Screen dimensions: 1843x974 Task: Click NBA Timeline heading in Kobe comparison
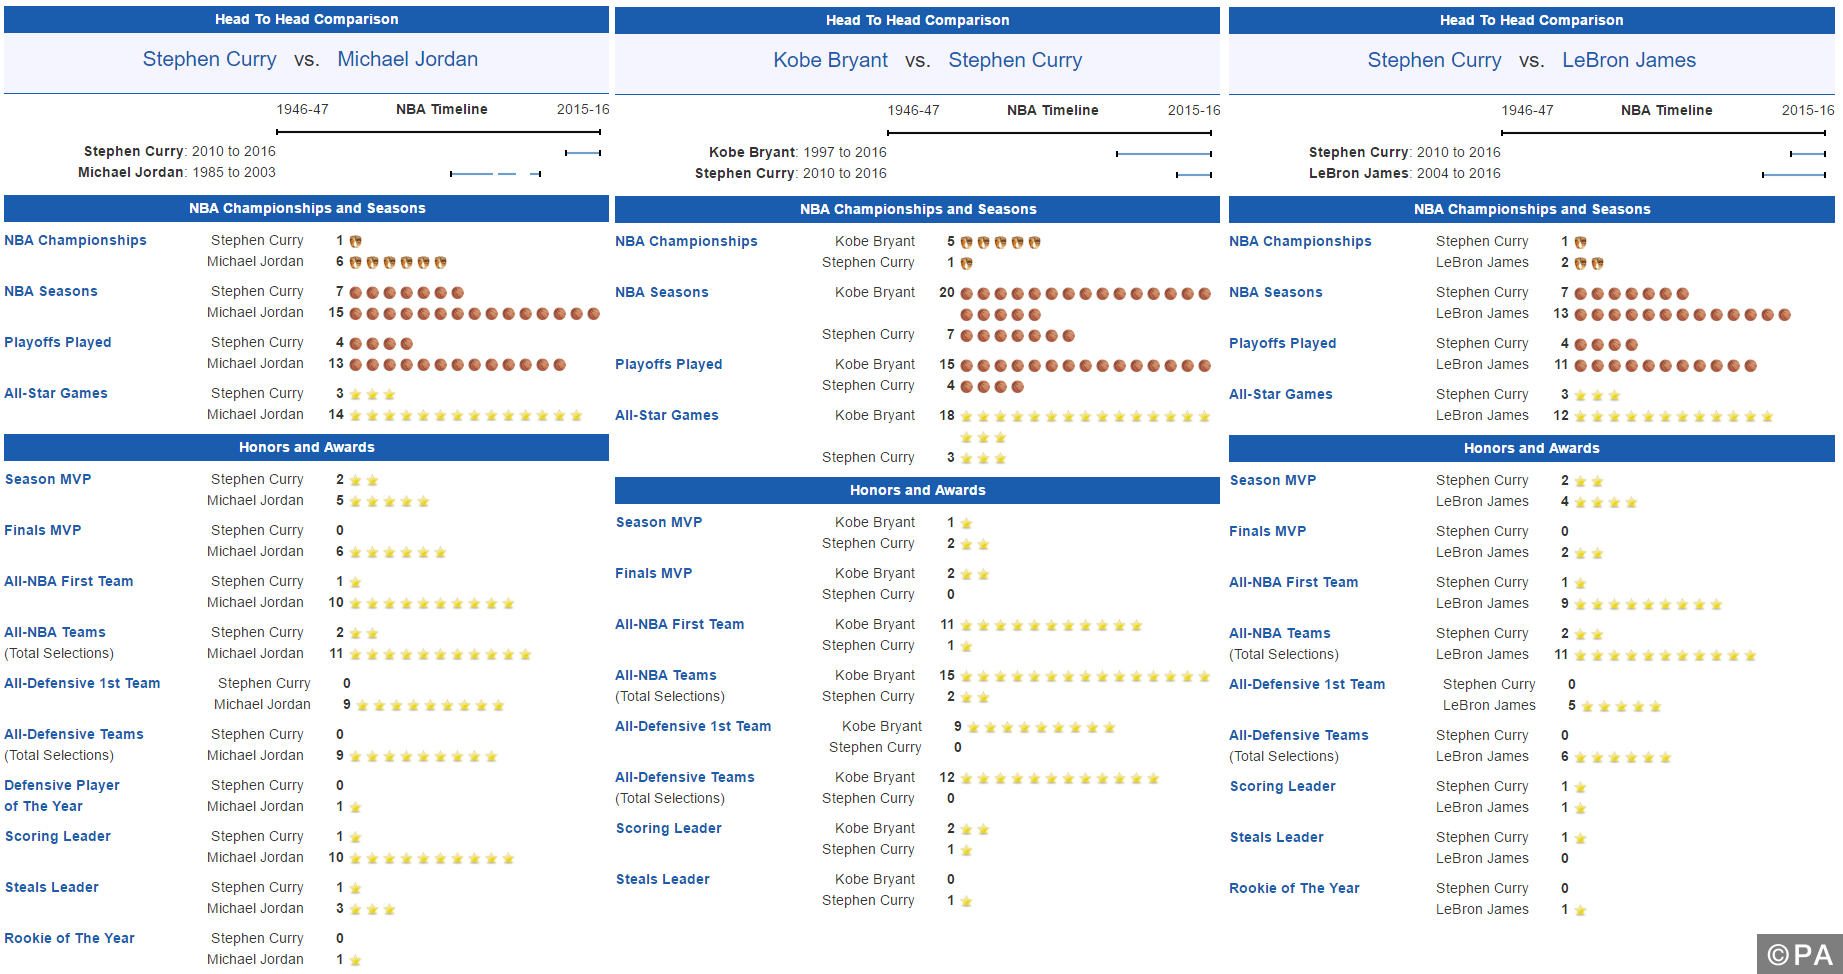click(x=1052, y=110)
